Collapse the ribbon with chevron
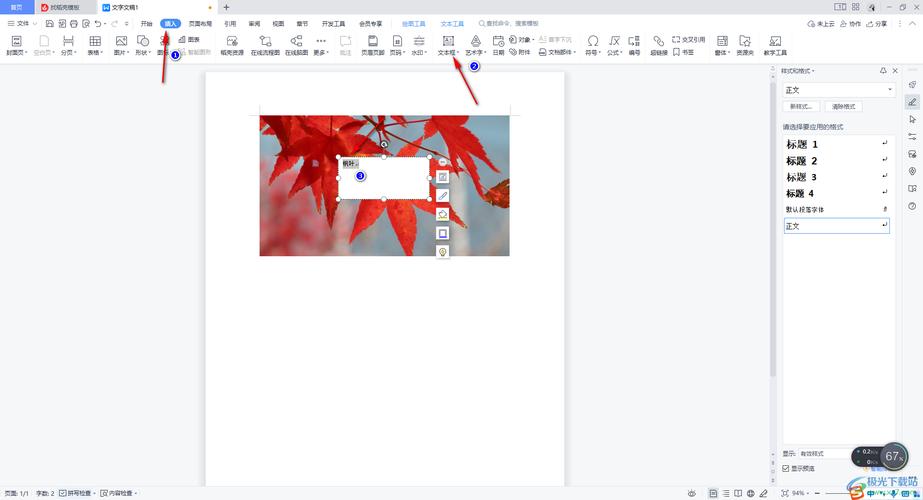Image resolution: width=923 pixels, height=500 pixels. point(912,24)
